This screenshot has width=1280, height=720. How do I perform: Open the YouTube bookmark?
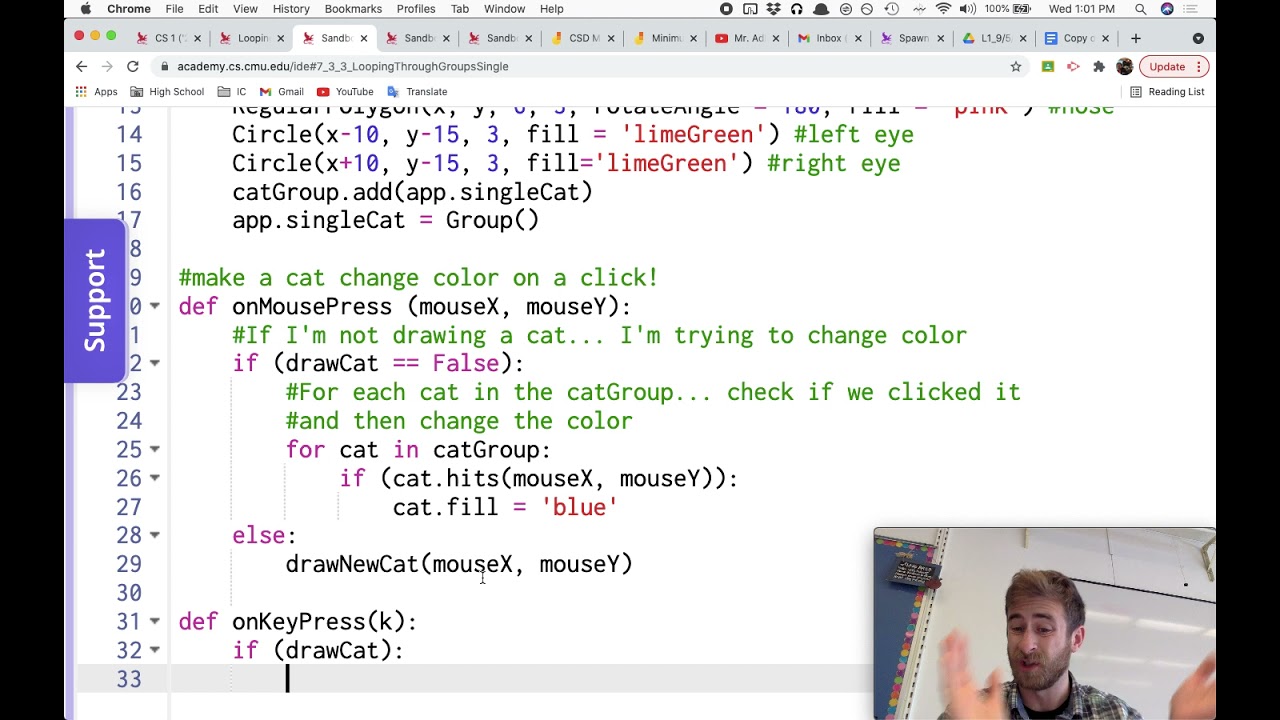tap(346, 92)
